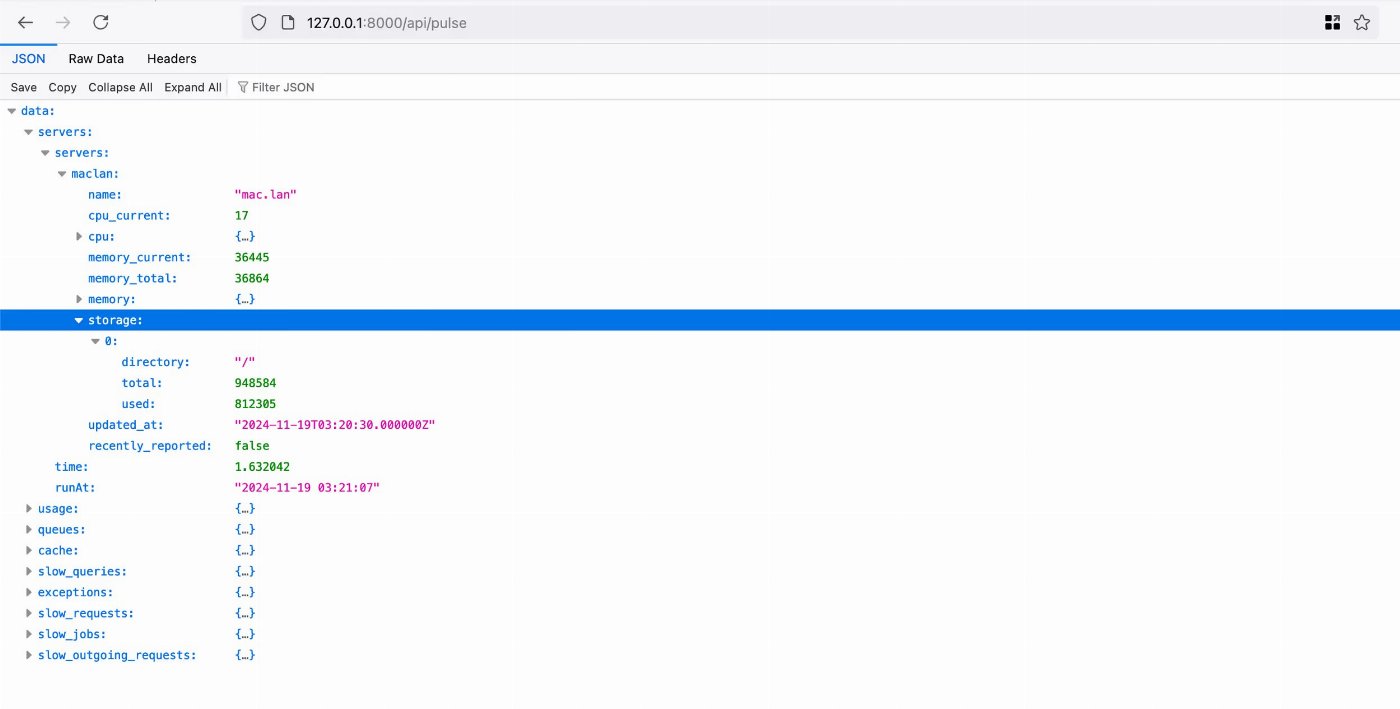
Task: Click the browser back arrow
Action: click(26, 22)
